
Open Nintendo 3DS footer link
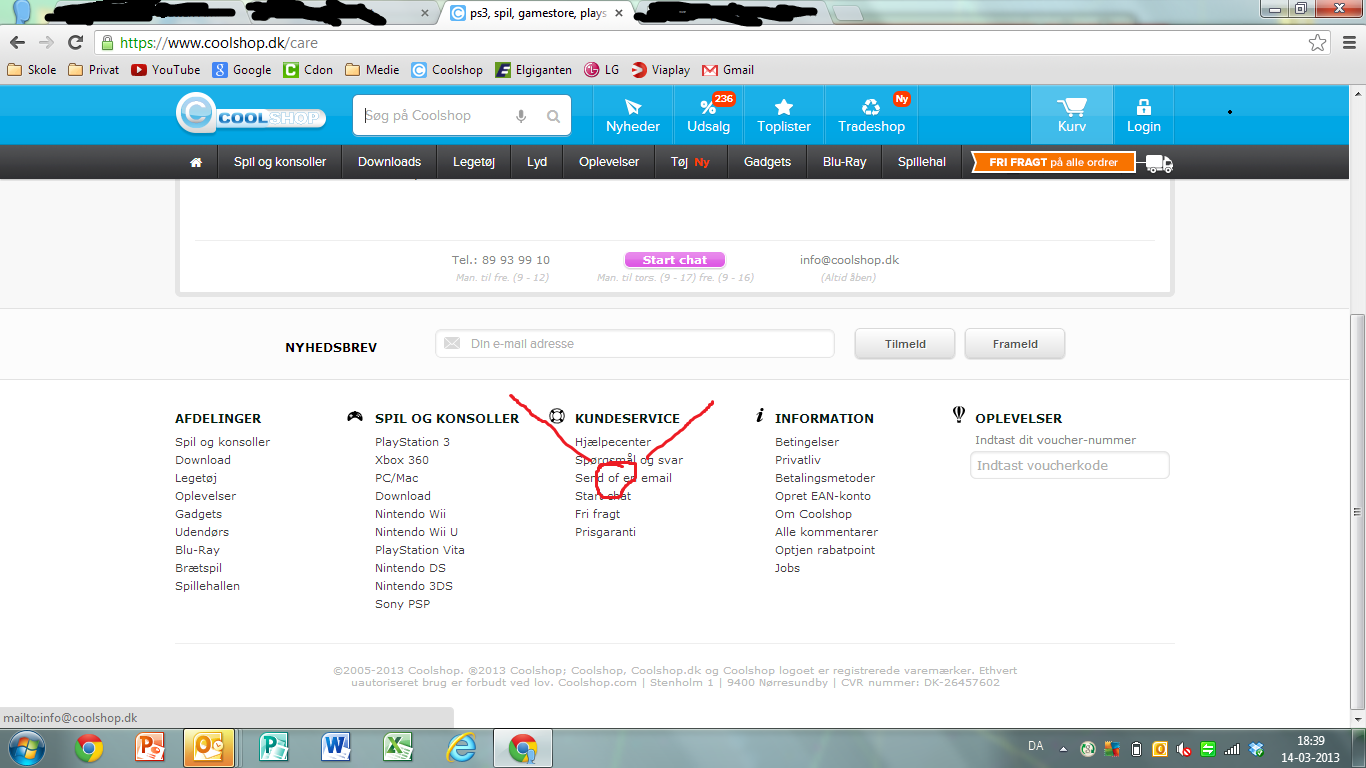point(414,586)
